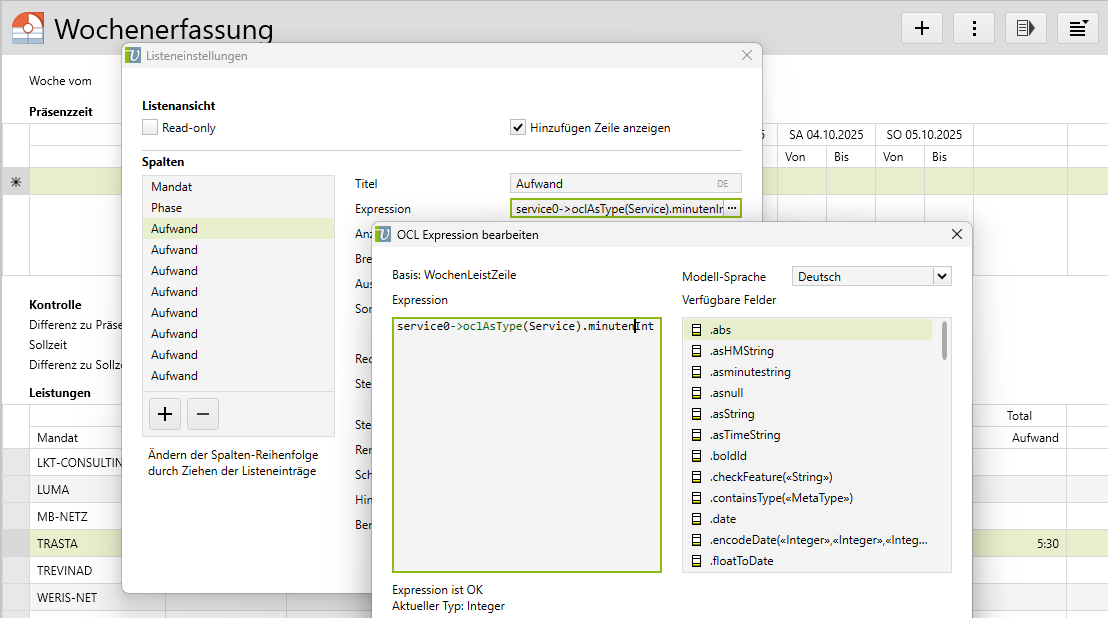
Task: Open the three-dot overflow menu in top toolbar
Action: point(973,28)
